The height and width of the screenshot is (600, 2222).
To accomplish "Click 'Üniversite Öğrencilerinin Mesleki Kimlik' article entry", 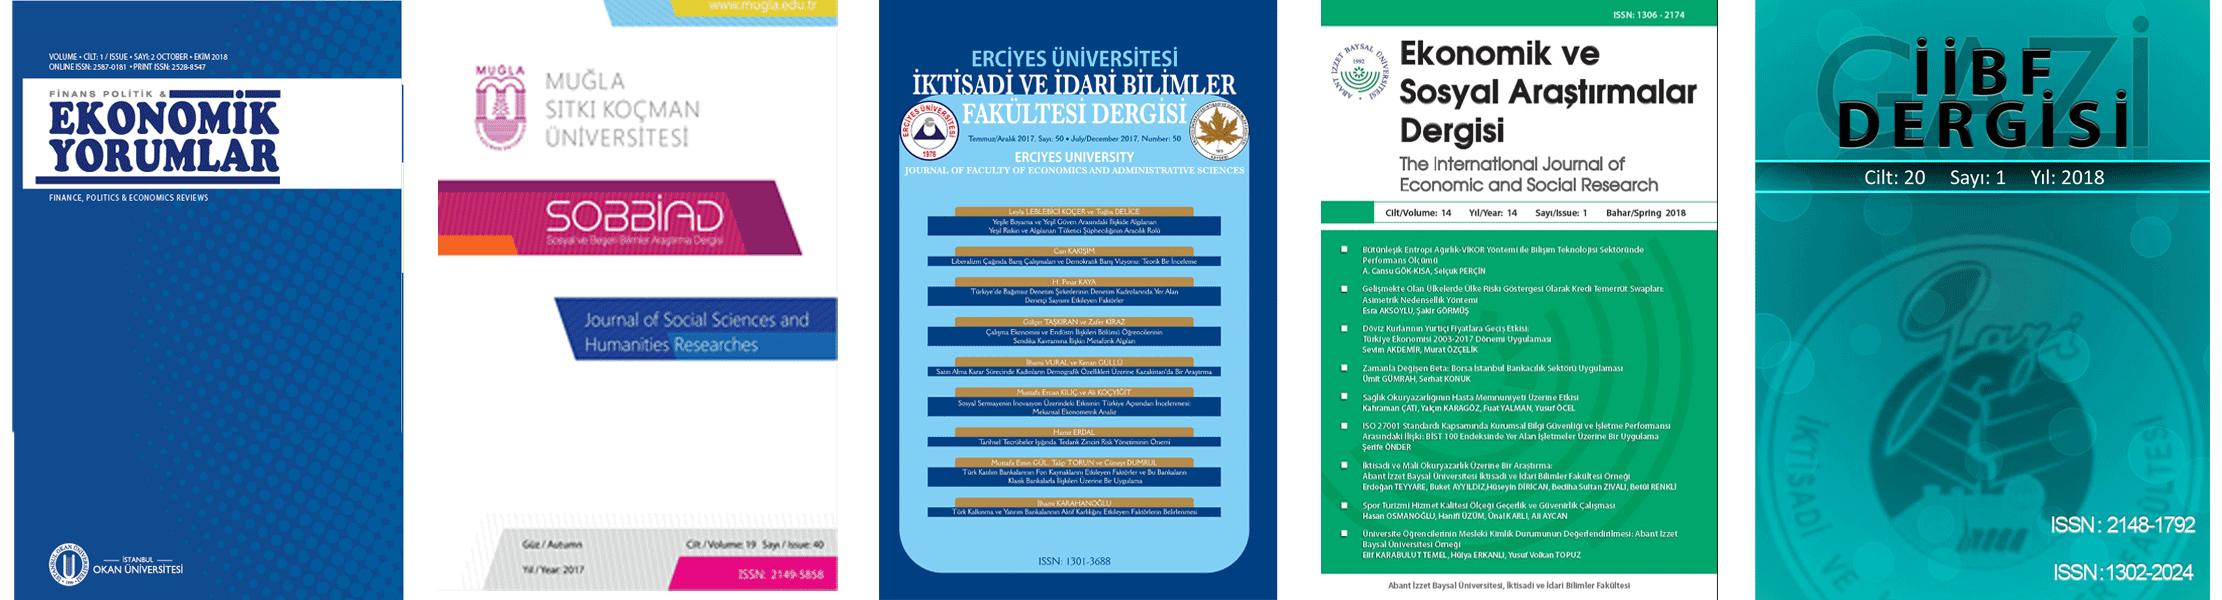I will click(1520, 544).
